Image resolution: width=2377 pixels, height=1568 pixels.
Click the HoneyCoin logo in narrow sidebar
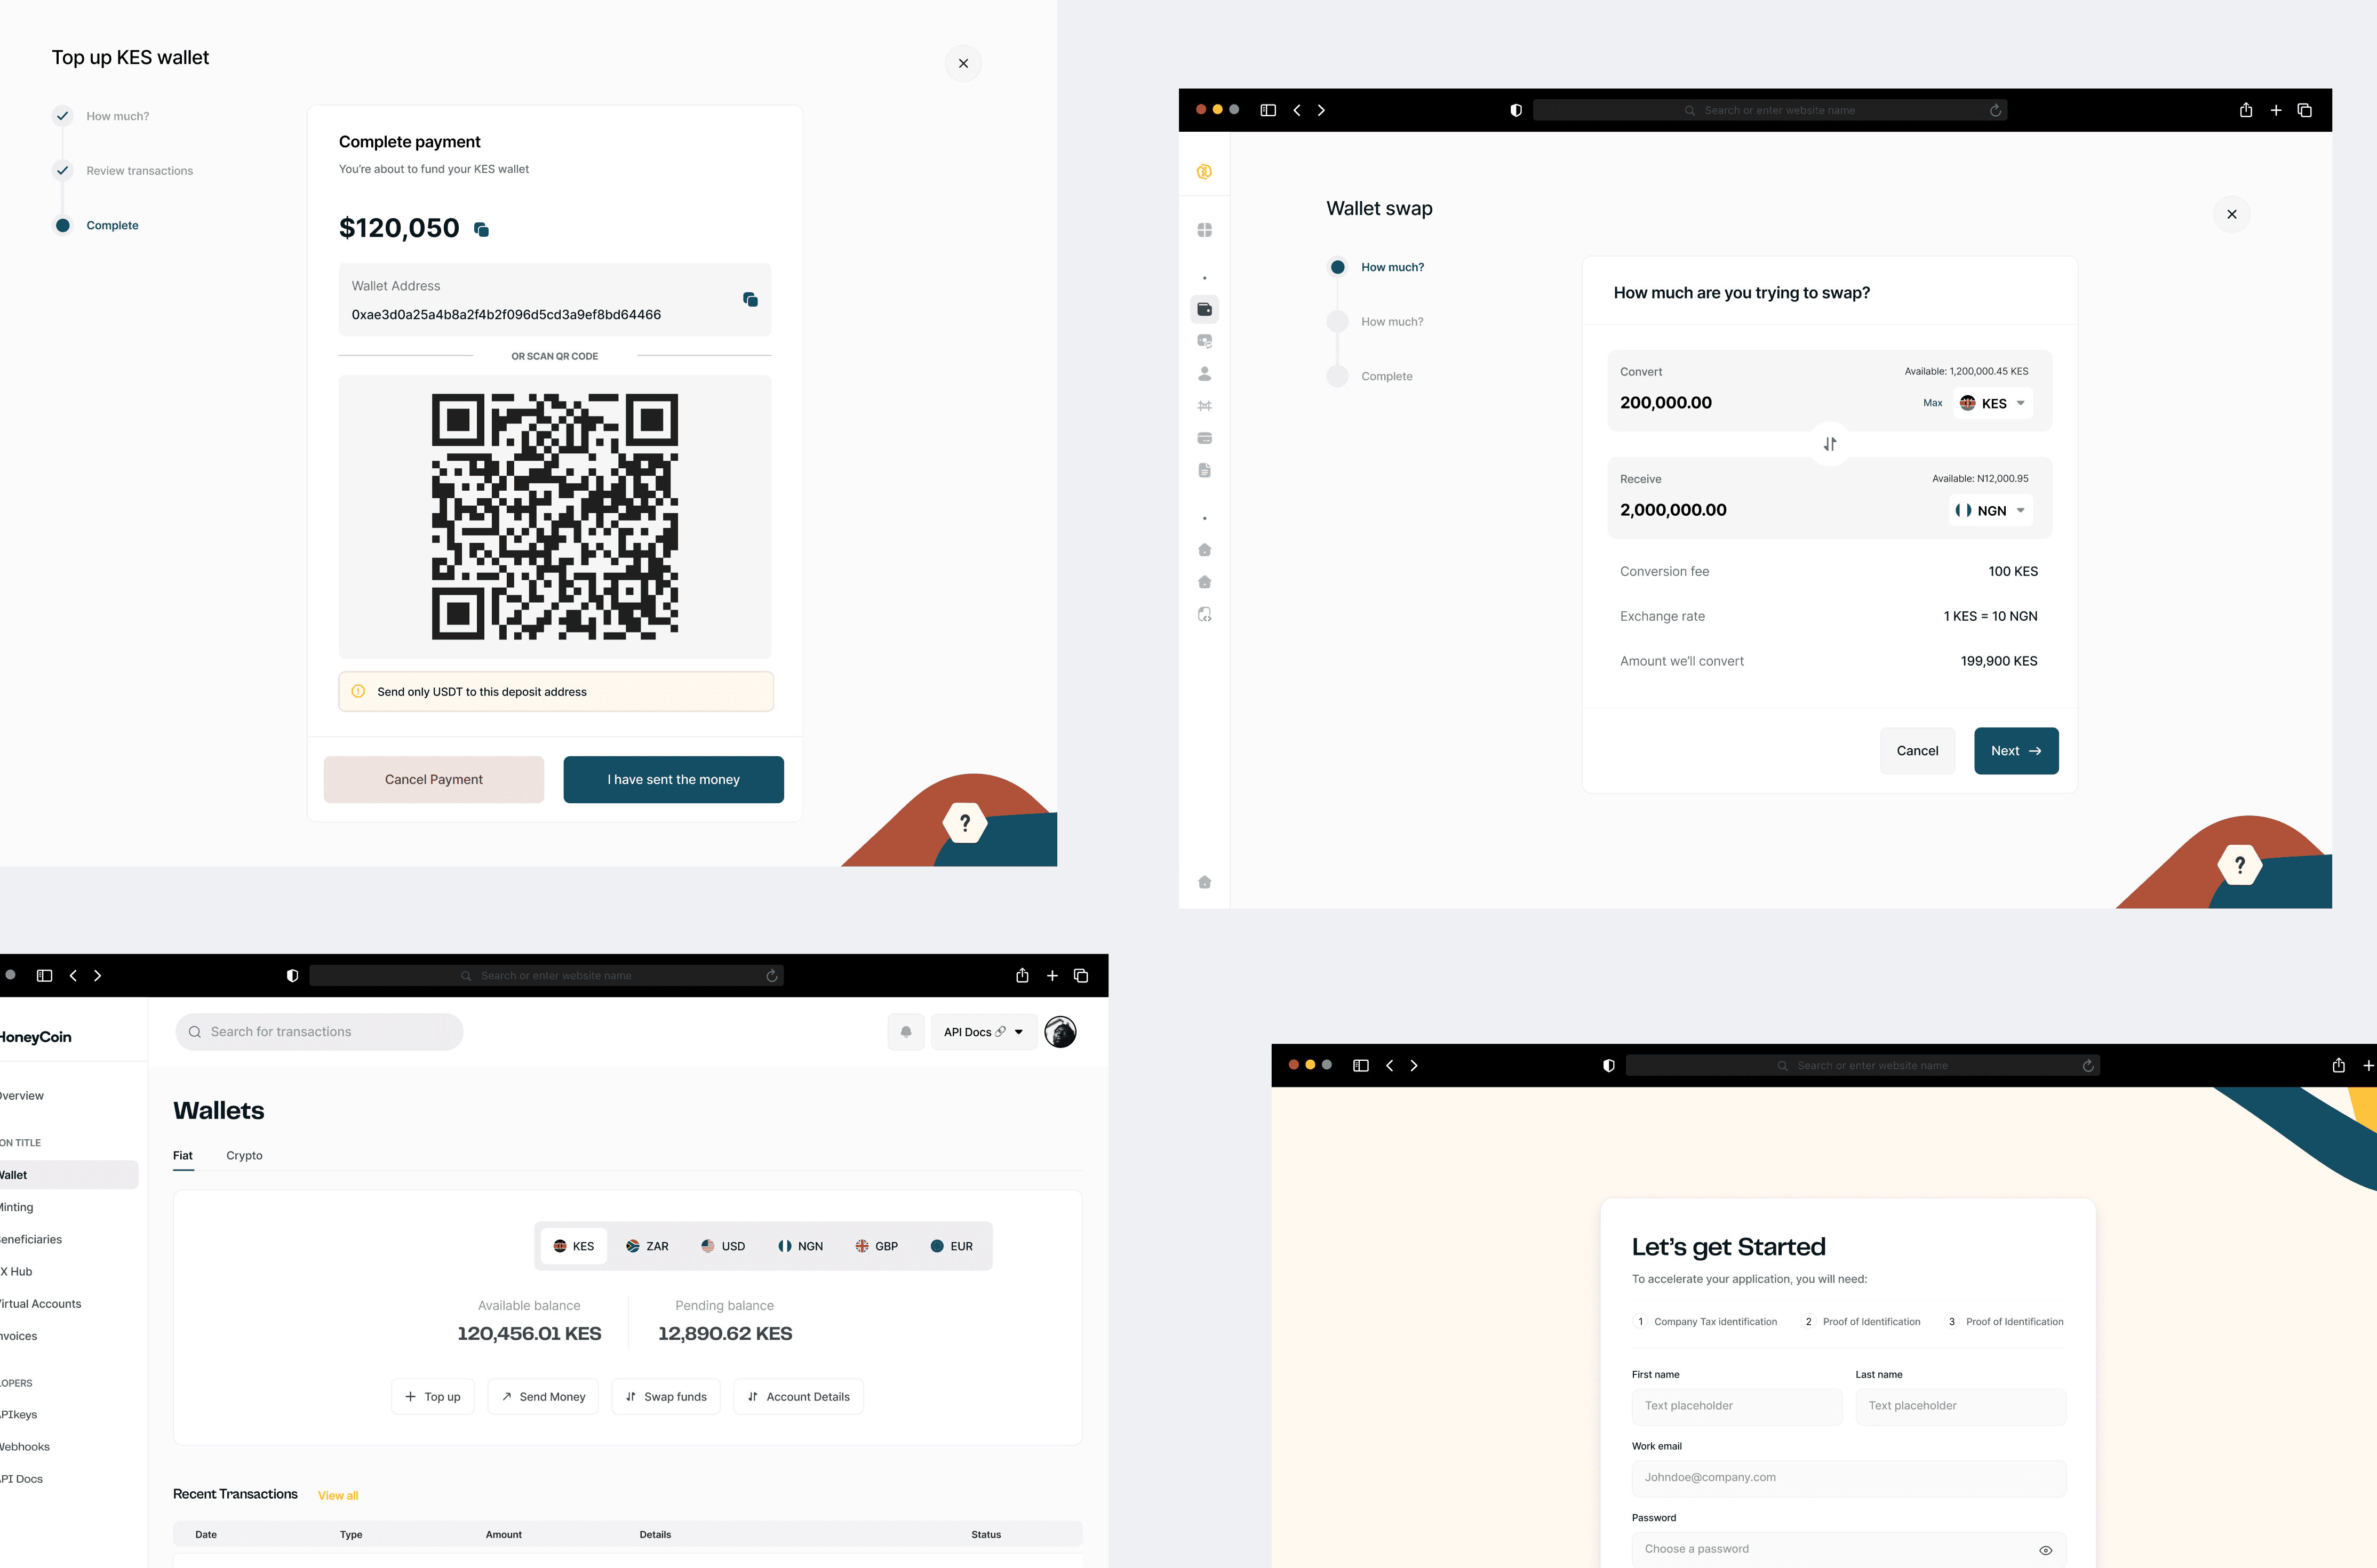coord(1204,172)
